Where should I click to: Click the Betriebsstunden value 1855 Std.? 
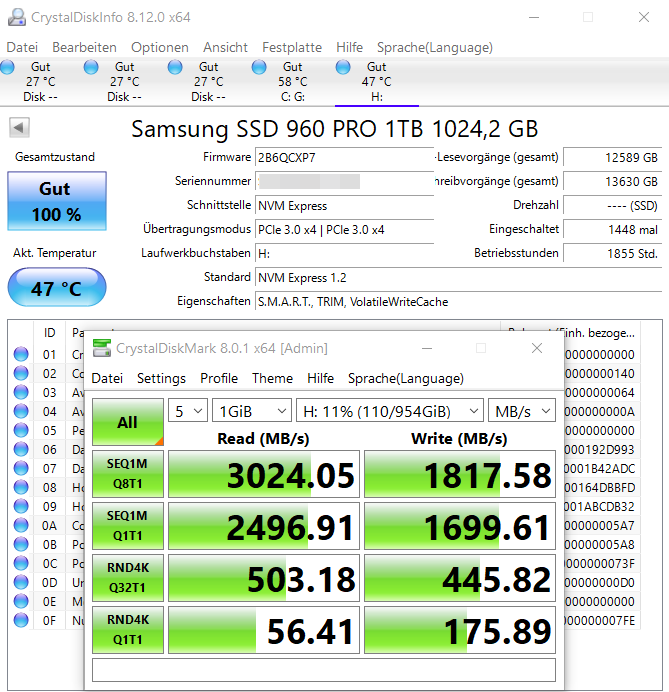613,253
